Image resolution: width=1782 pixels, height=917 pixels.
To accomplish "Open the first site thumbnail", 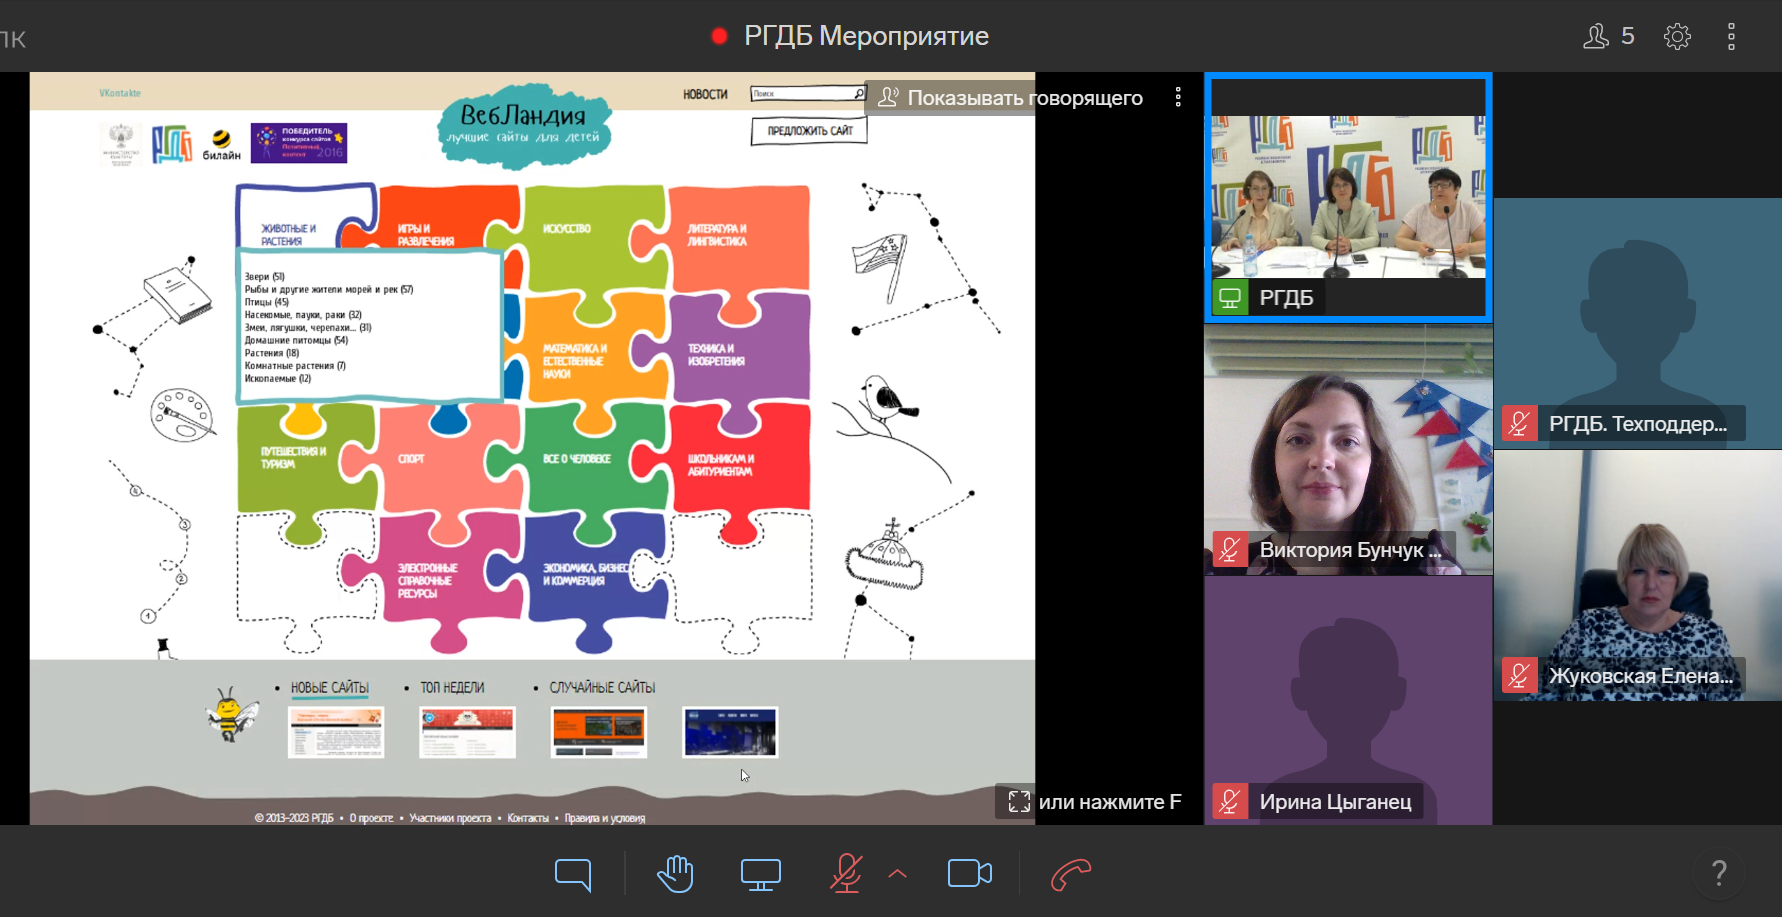I will coord(336,732).
